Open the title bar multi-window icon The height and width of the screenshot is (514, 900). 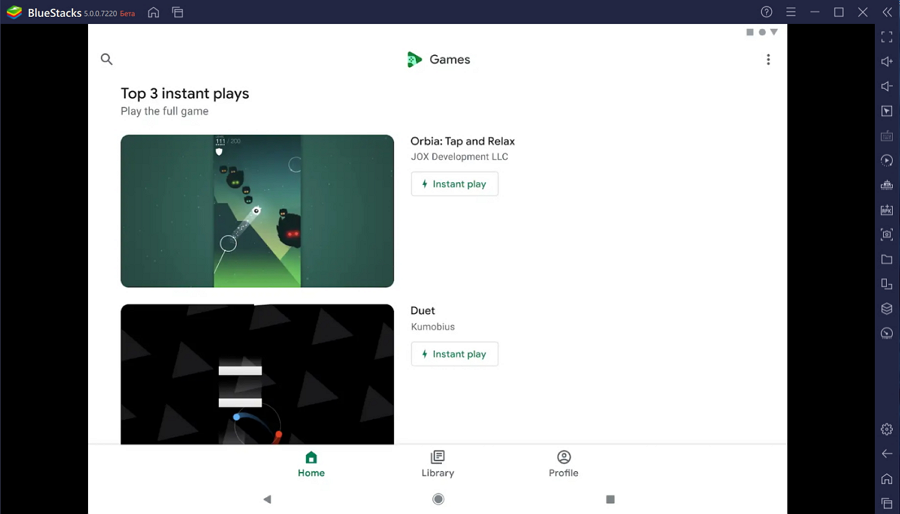click(177, 12)
